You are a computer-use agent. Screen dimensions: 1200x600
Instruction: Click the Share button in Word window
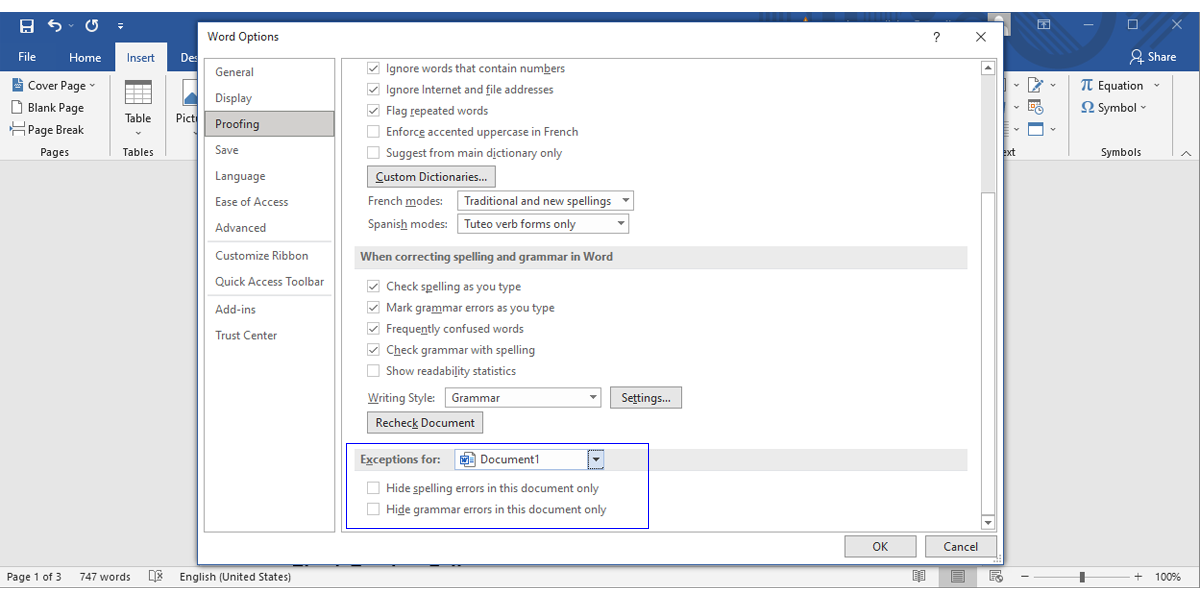tap(1153, 57)
